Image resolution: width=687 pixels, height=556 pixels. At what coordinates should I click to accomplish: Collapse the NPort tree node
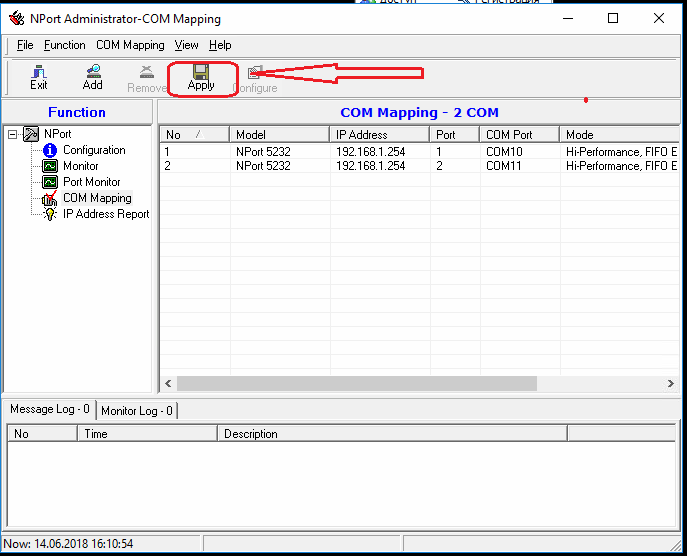click(13, 134)
